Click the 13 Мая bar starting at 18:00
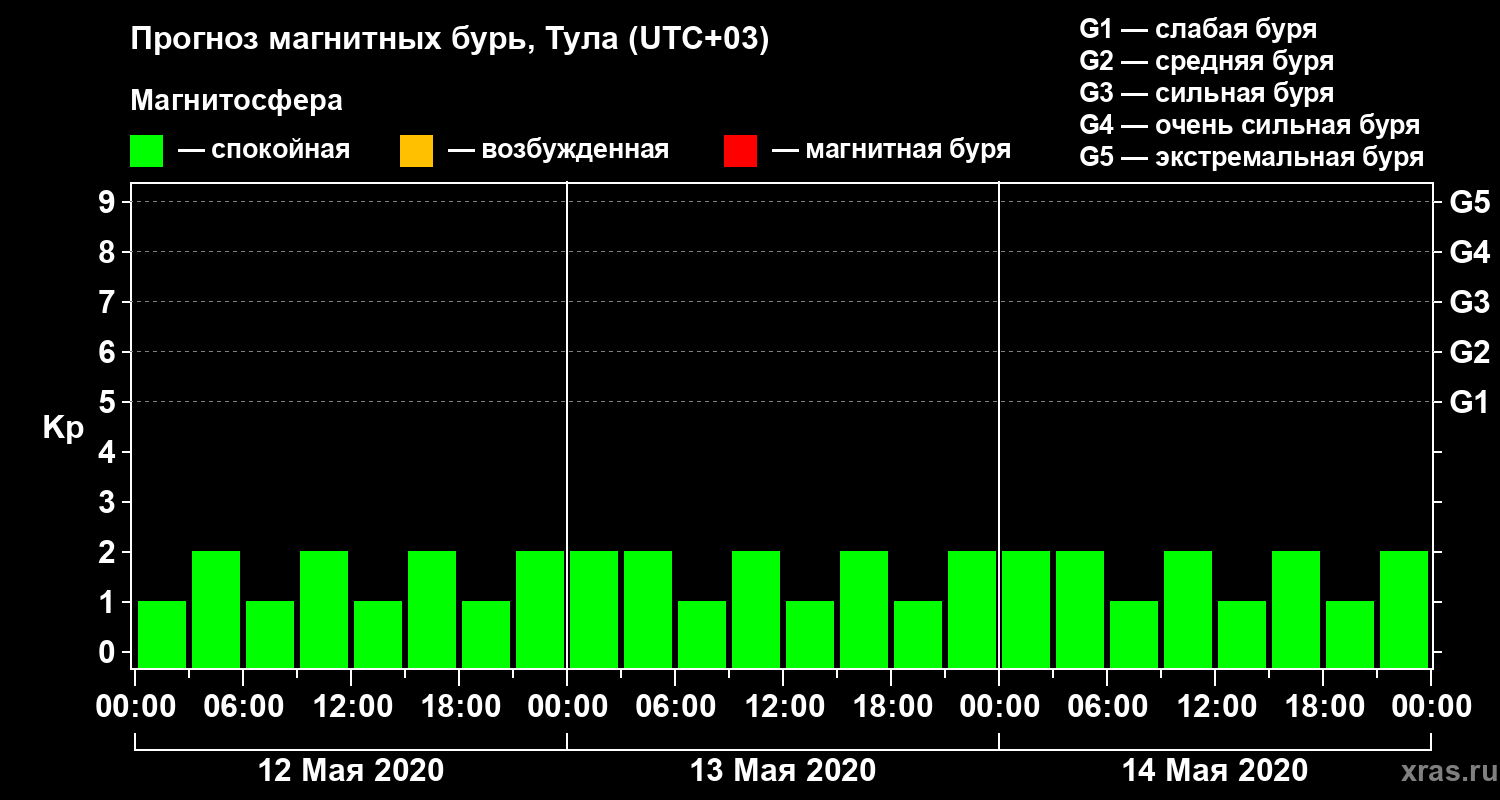 pyautogui.click(x=918, y=634)
